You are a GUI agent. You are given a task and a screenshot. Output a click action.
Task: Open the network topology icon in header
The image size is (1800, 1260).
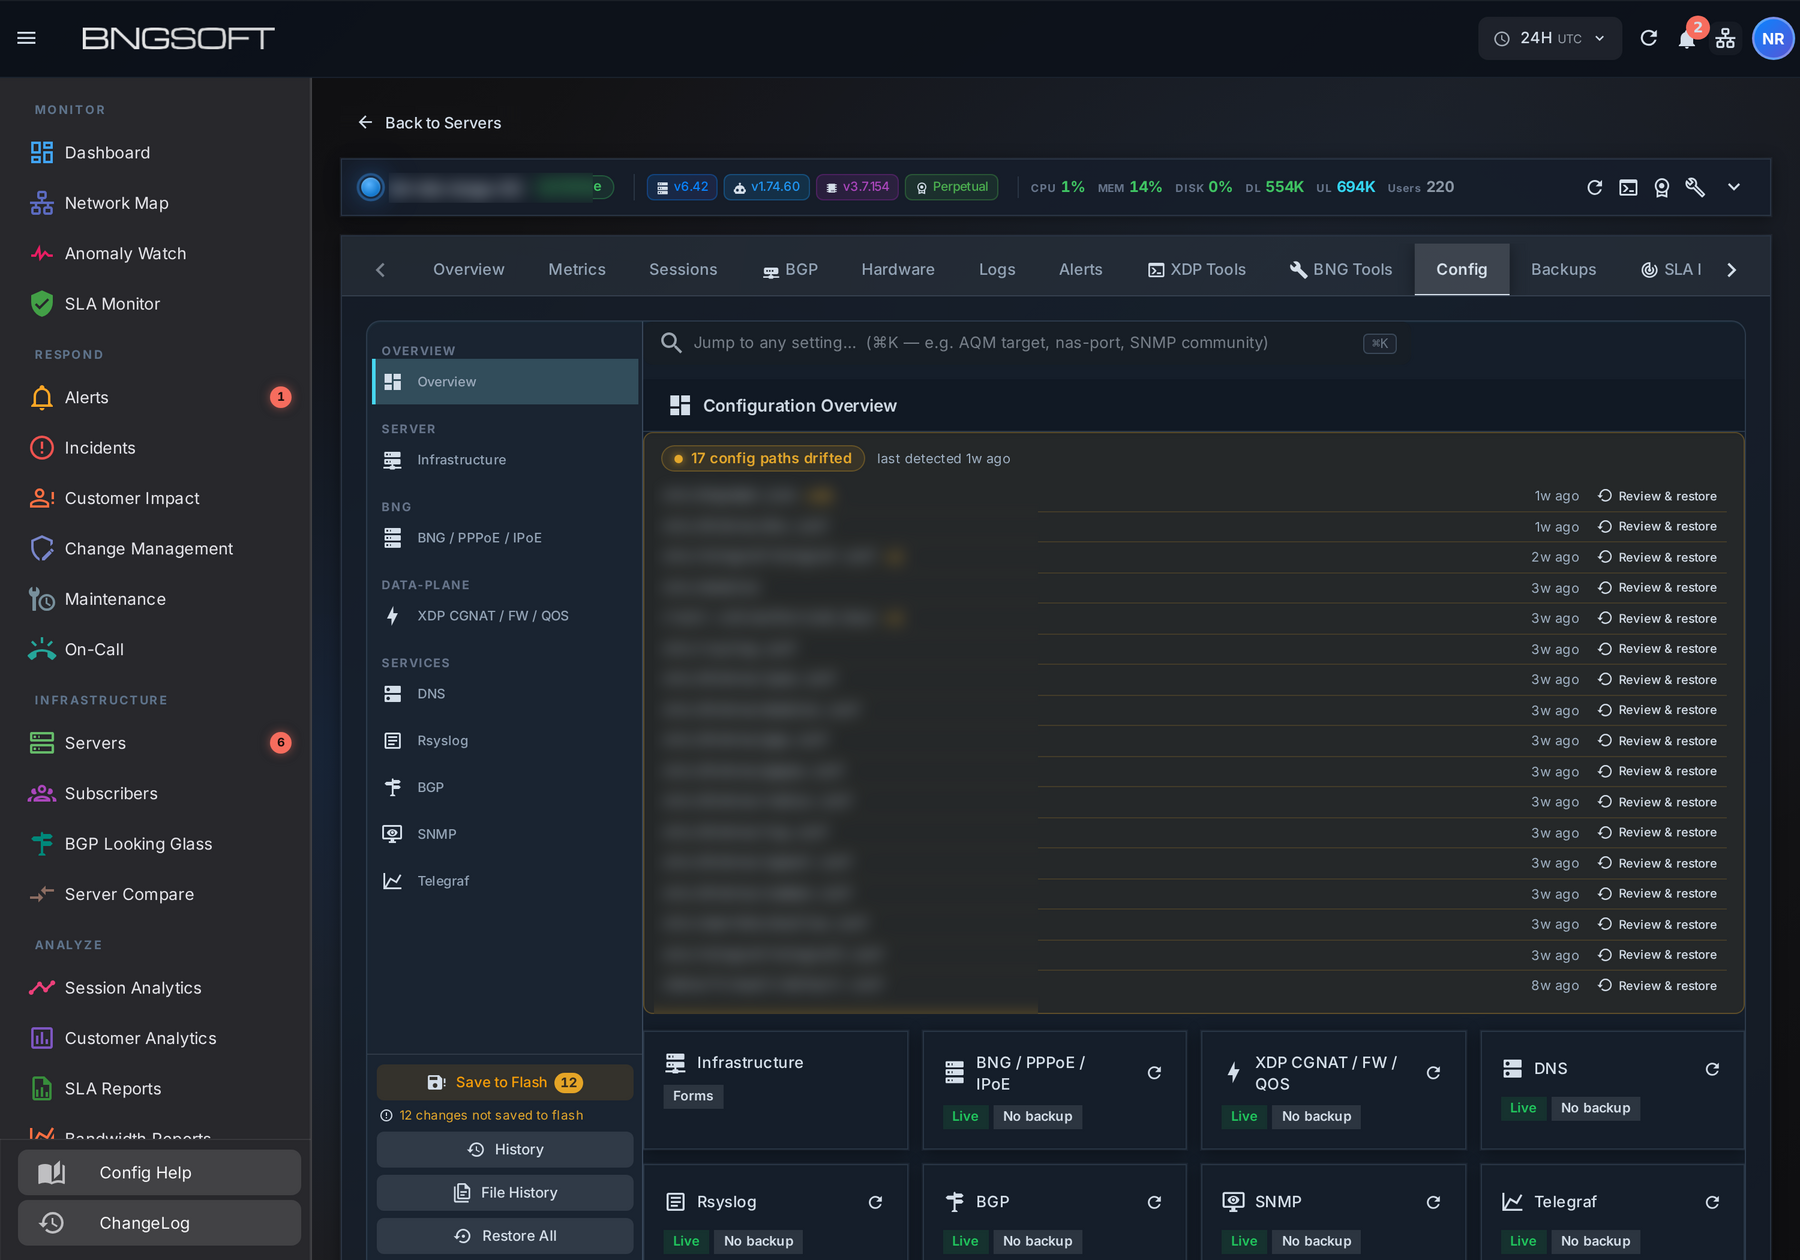pos(1726,38)
